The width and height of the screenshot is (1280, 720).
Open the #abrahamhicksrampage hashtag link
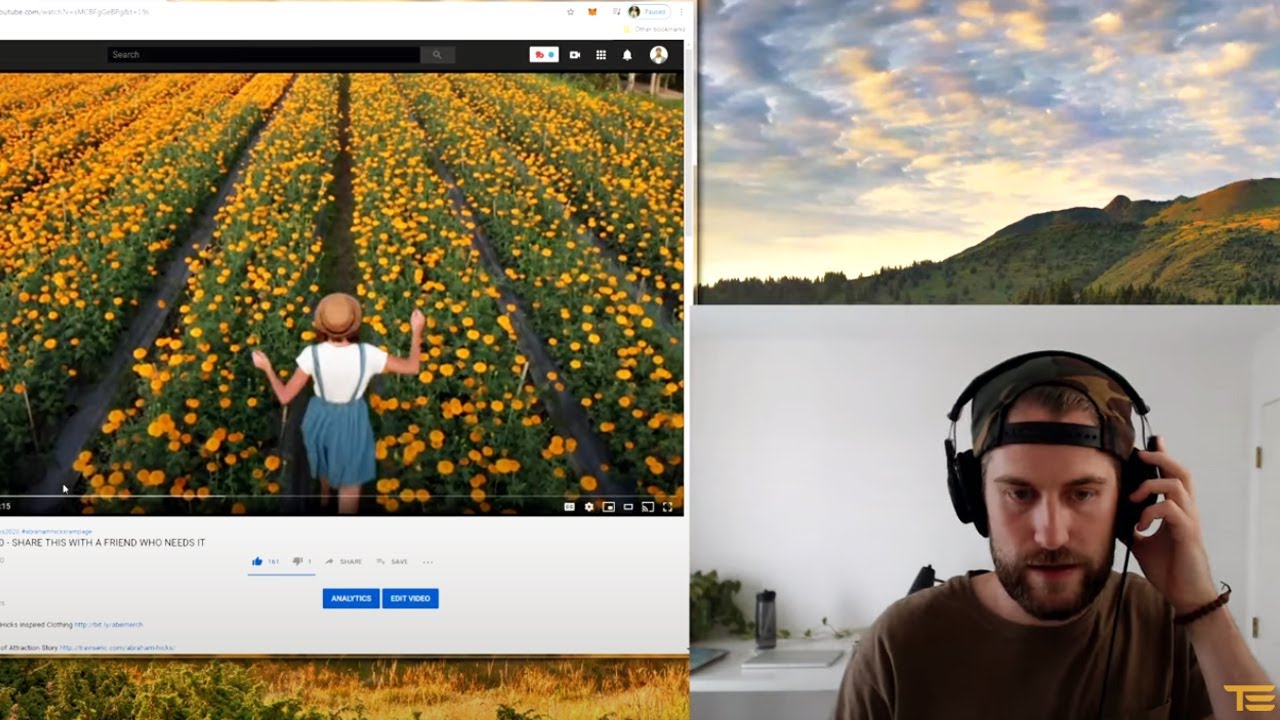(56, 531)
